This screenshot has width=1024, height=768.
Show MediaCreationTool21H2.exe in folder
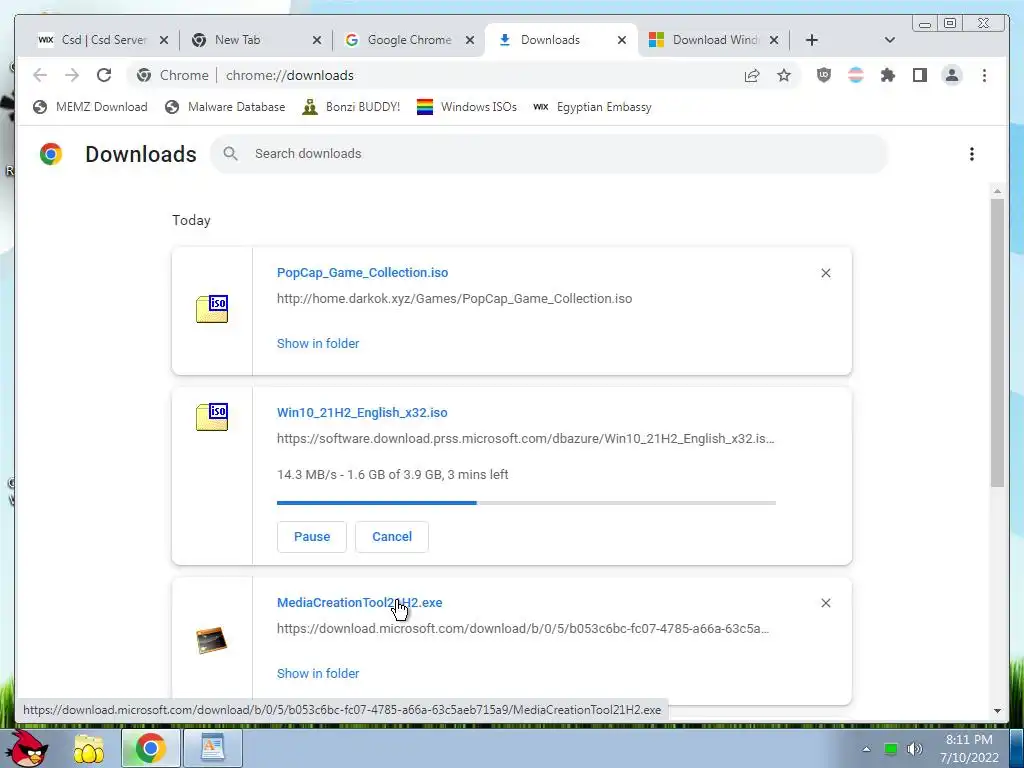pyautogui.click(x=318, y=673)
